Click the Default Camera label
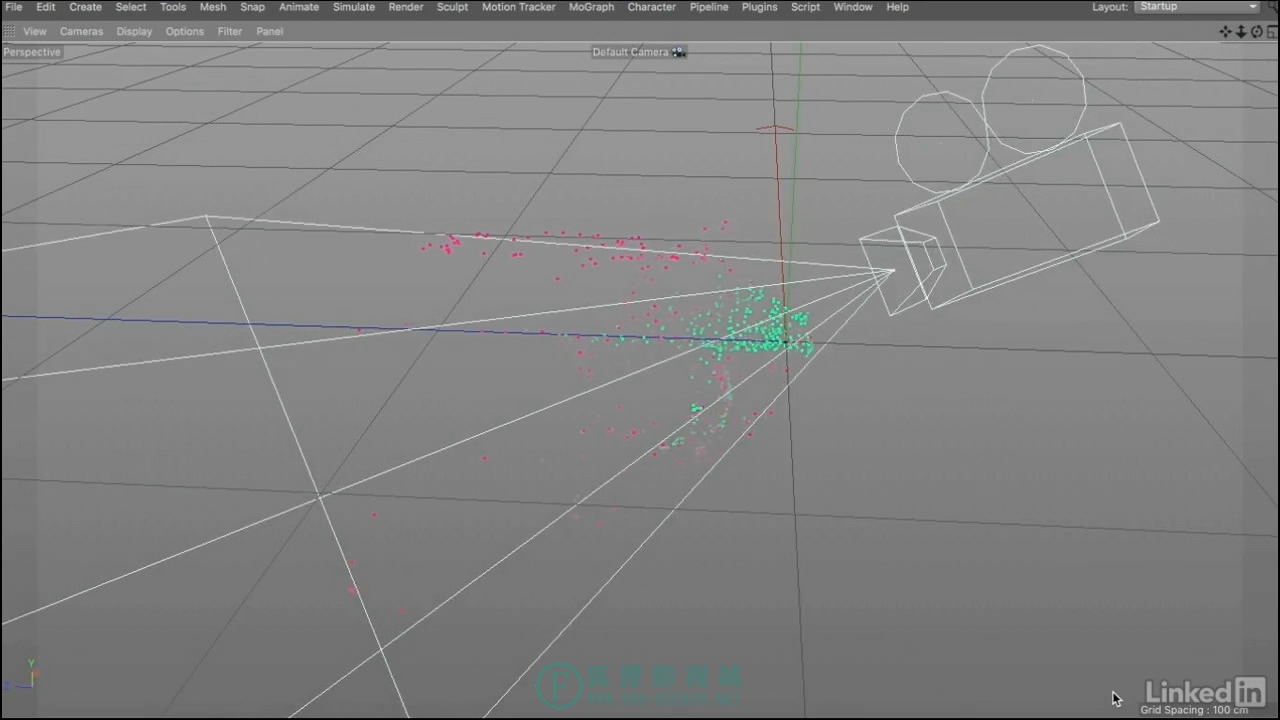The image size is (1280, 720). 630,52
